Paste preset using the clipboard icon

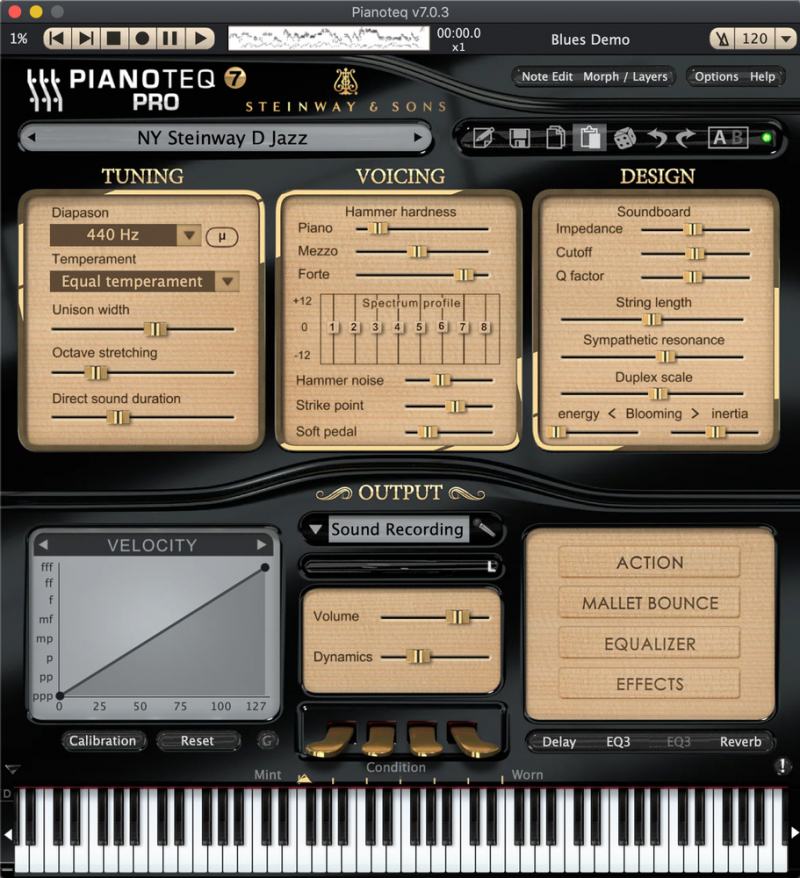(590, 137)
